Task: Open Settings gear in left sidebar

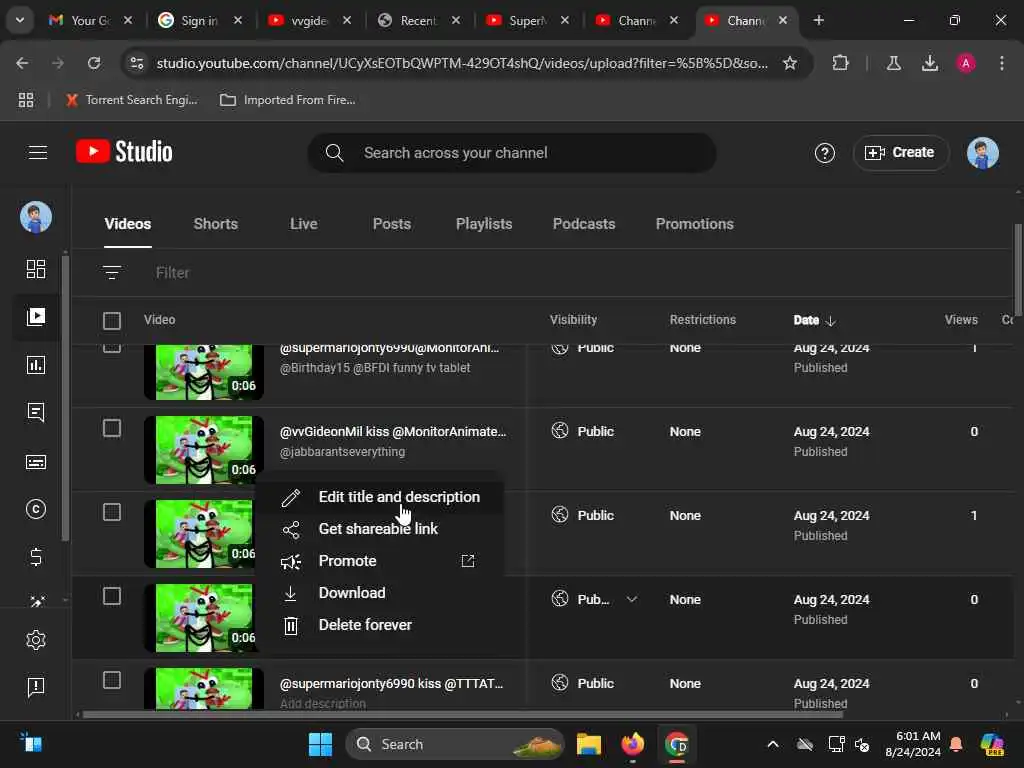Action: (x=36, y=639)
